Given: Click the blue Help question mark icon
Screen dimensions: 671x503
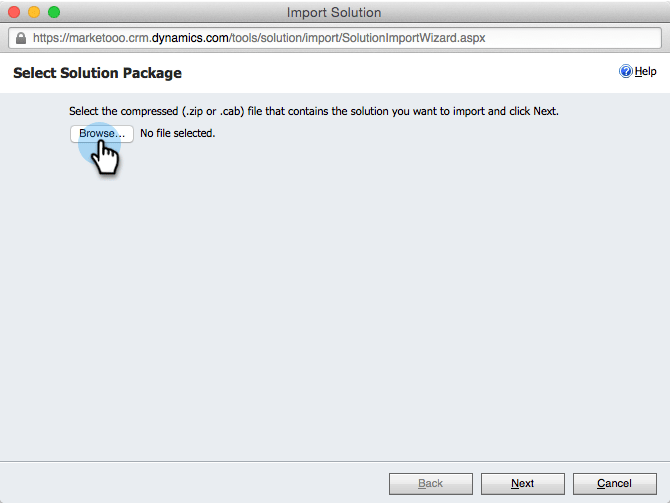Looking at the screenshot, I should point(626,72).
